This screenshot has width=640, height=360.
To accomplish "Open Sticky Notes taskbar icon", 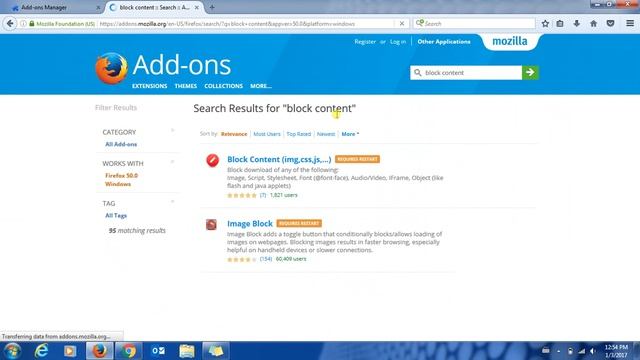I will click(216, 351).
